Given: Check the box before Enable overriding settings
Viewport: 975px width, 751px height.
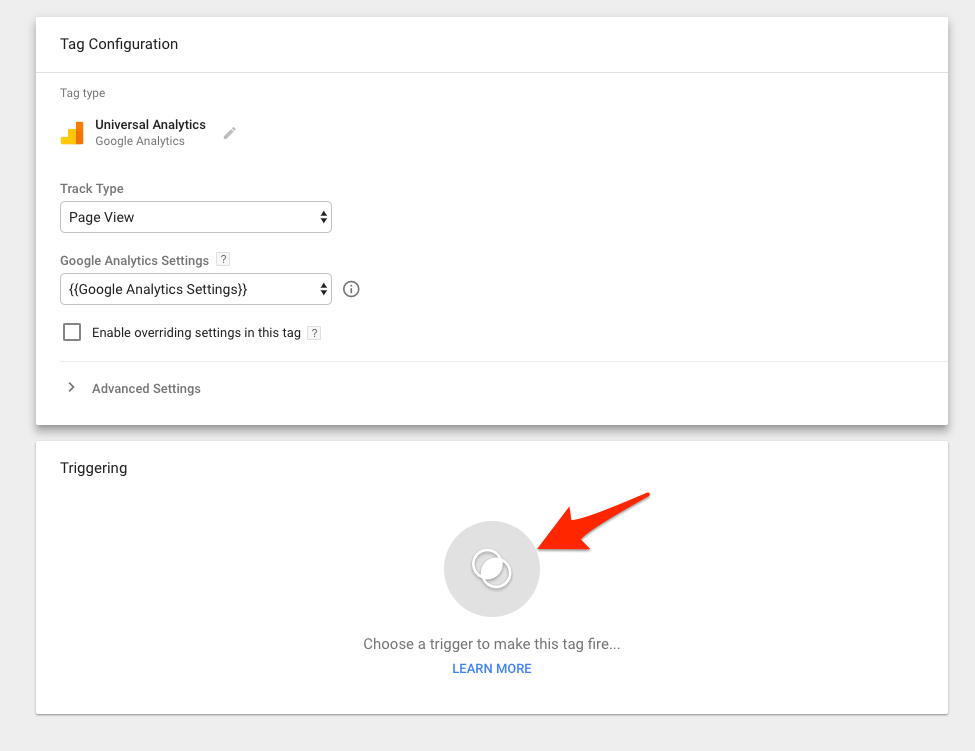Looking at the screenshot, I should click(x=71, y=331).
